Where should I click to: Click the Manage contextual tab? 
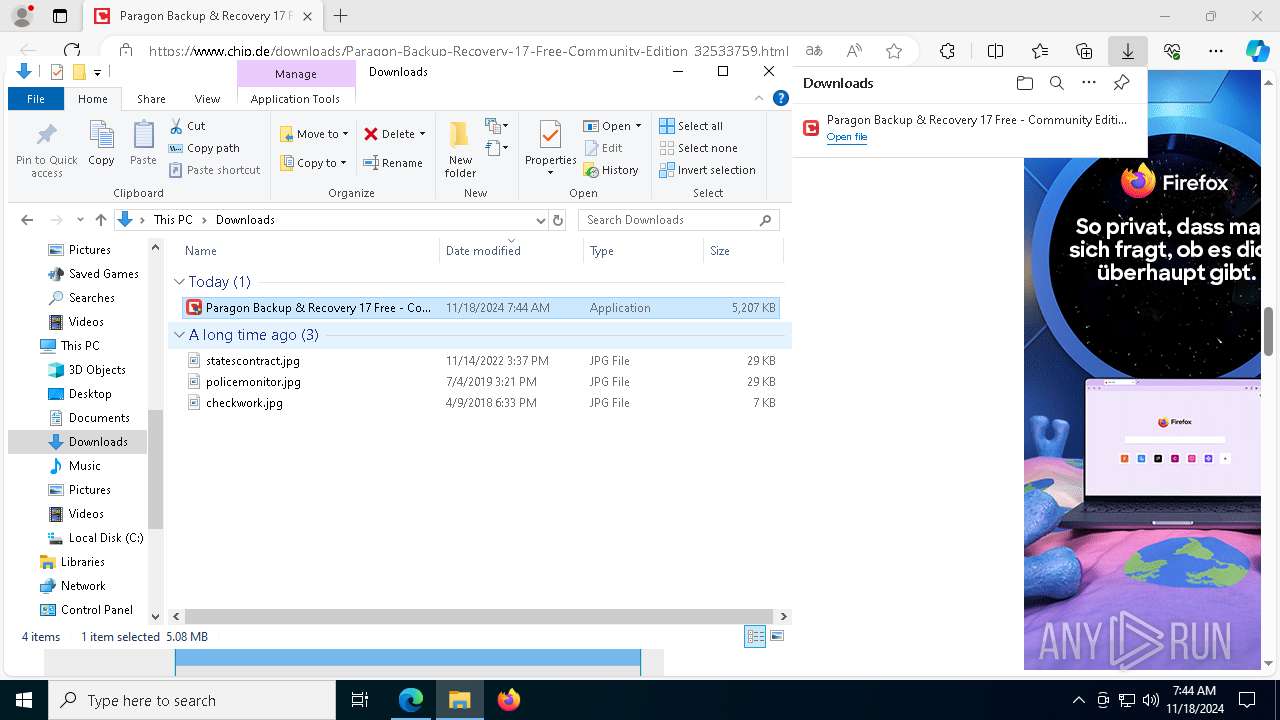point(296,74)
